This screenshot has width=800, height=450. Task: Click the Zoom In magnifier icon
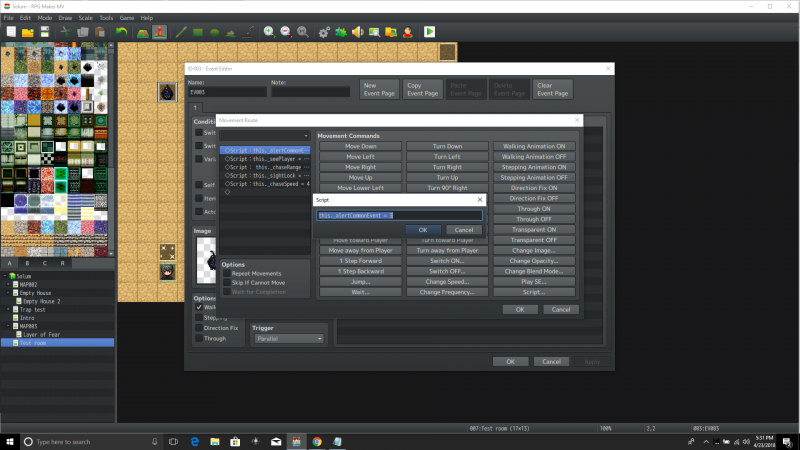269,32
